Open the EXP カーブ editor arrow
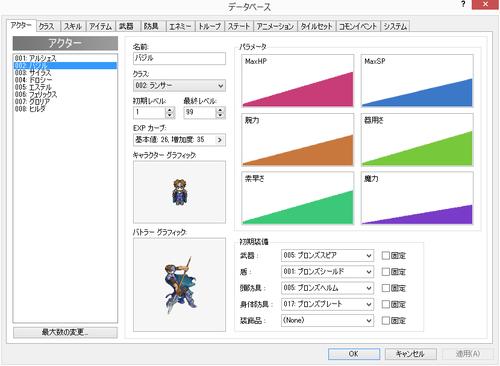500x366 pixels. (x=220, y=140)
